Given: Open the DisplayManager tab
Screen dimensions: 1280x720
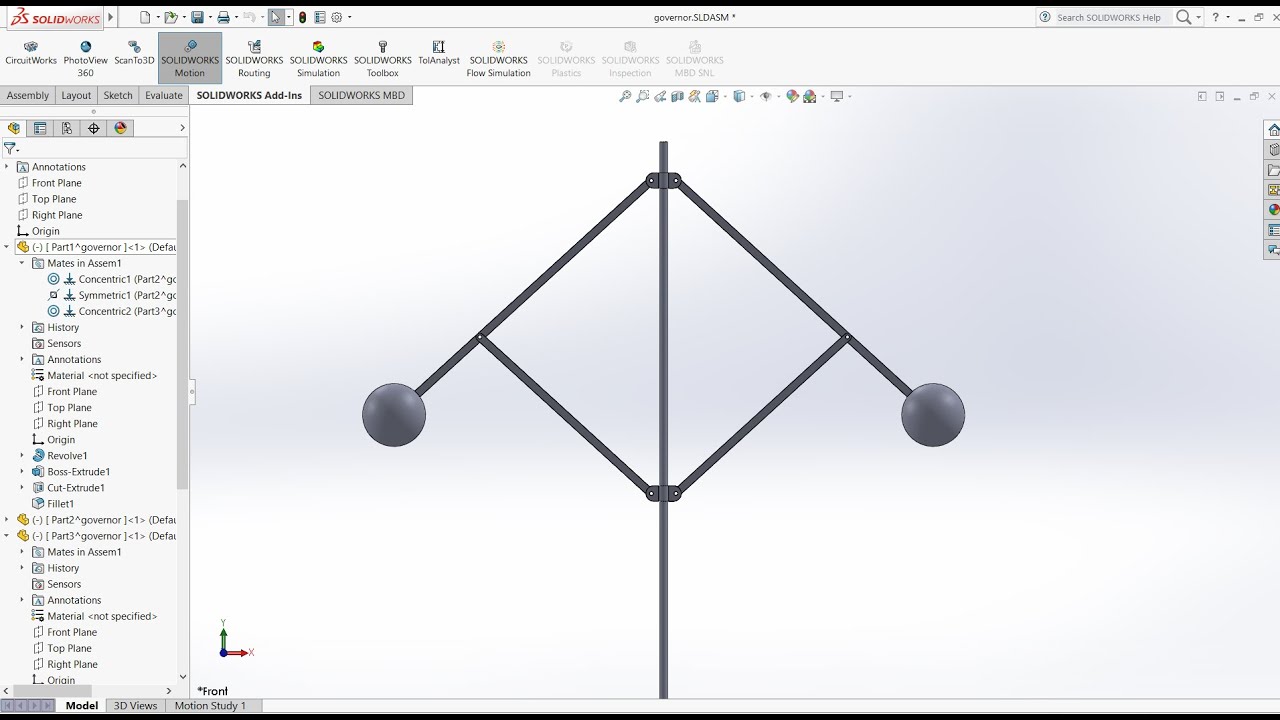Looking at the screenshot, I should (x=121, y=128).
